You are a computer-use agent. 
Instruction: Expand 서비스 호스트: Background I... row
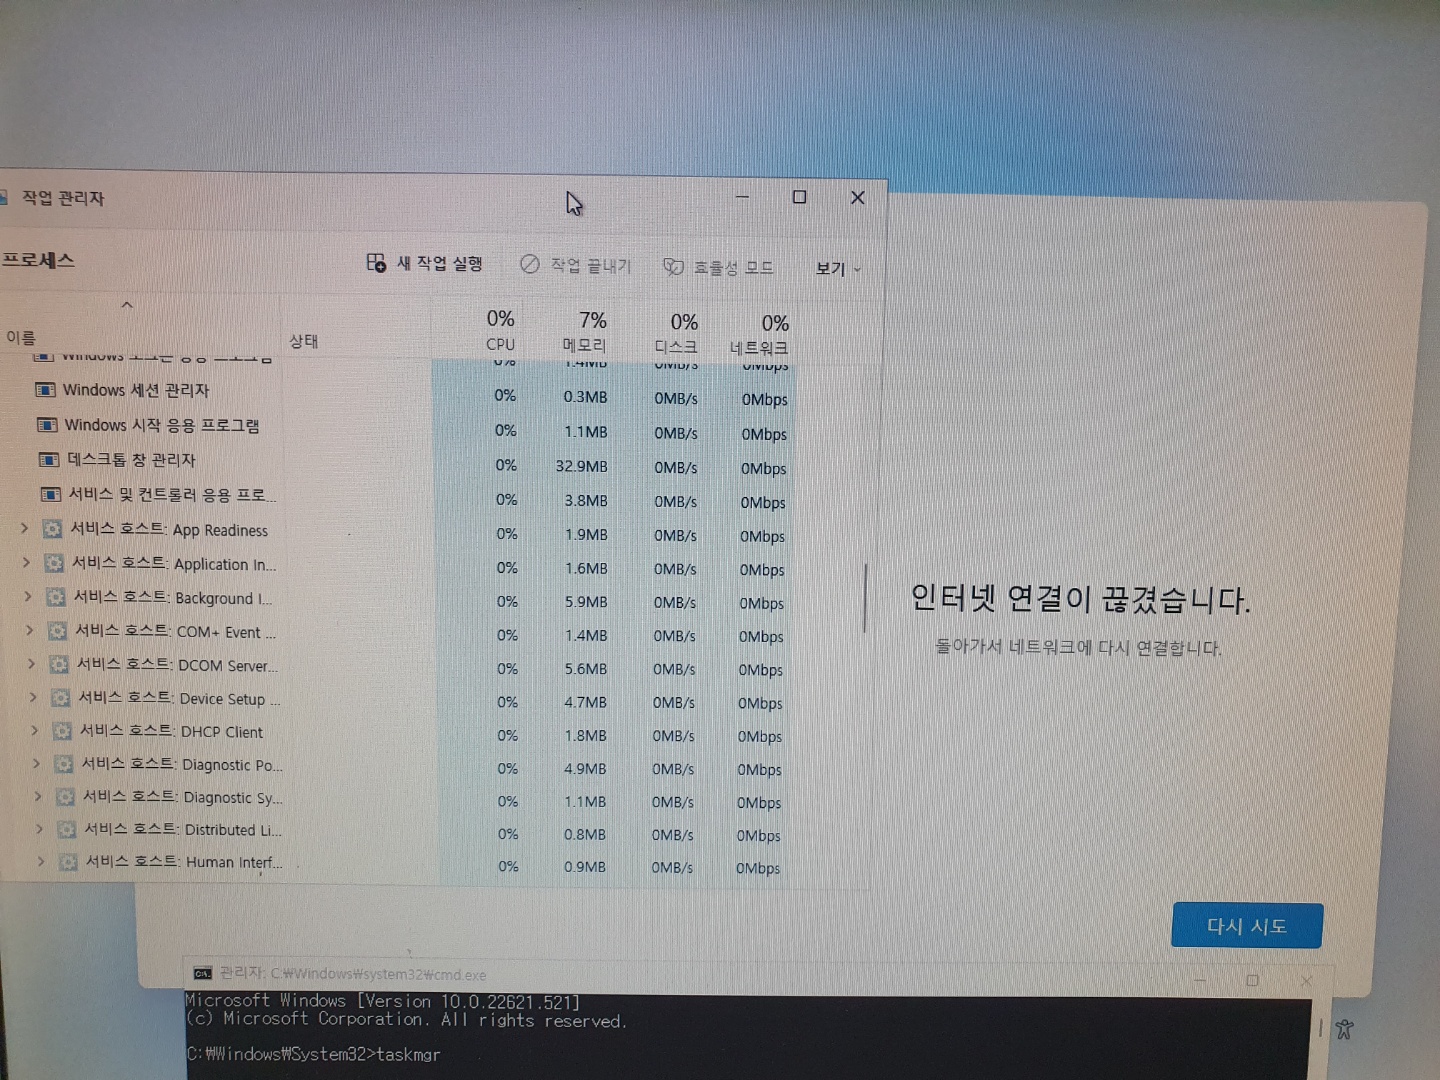tap(28, 596)
